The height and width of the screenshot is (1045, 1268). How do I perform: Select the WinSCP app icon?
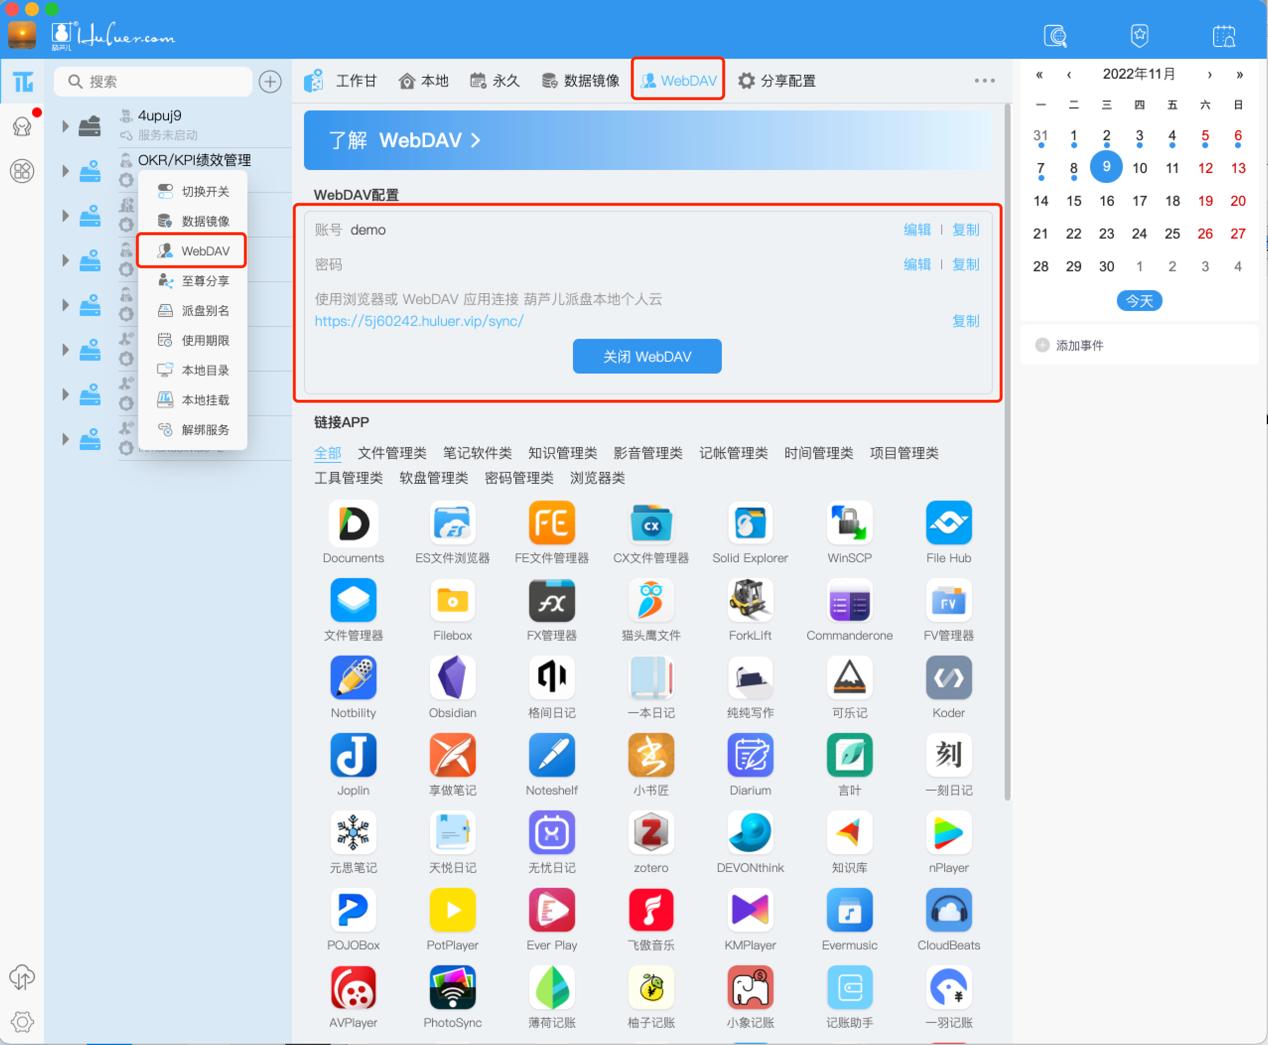(848, 523)
